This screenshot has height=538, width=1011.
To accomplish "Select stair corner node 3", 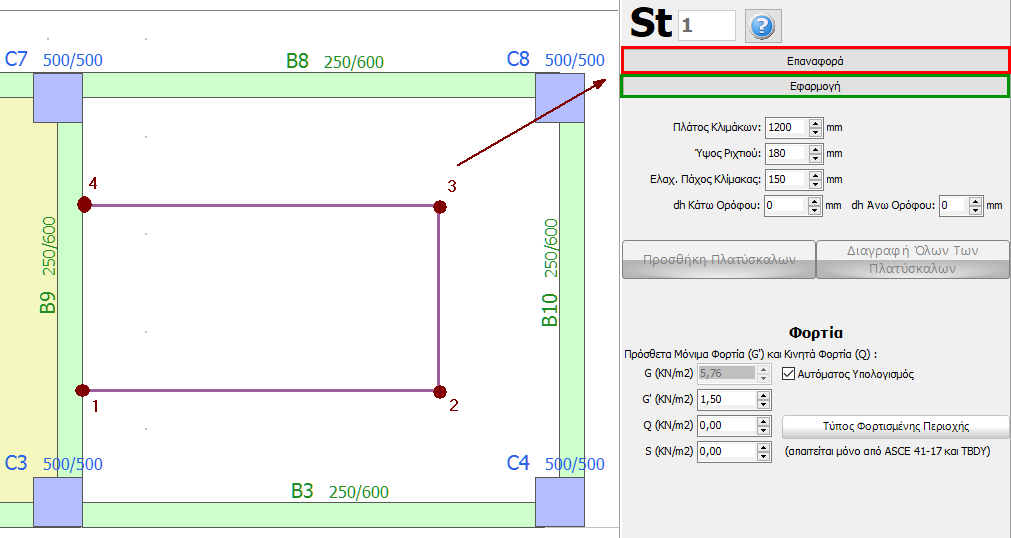I will coord(439,206).
